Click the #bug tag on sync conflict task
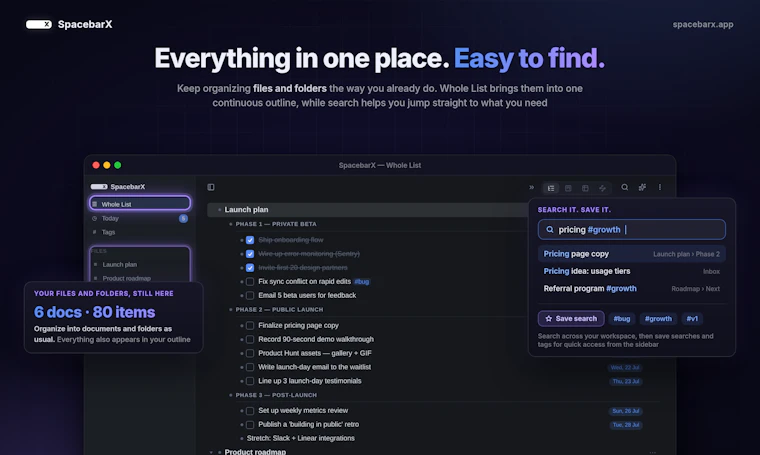Image resolution: width=760 pixels, height=455 pixels. [362, 282]
